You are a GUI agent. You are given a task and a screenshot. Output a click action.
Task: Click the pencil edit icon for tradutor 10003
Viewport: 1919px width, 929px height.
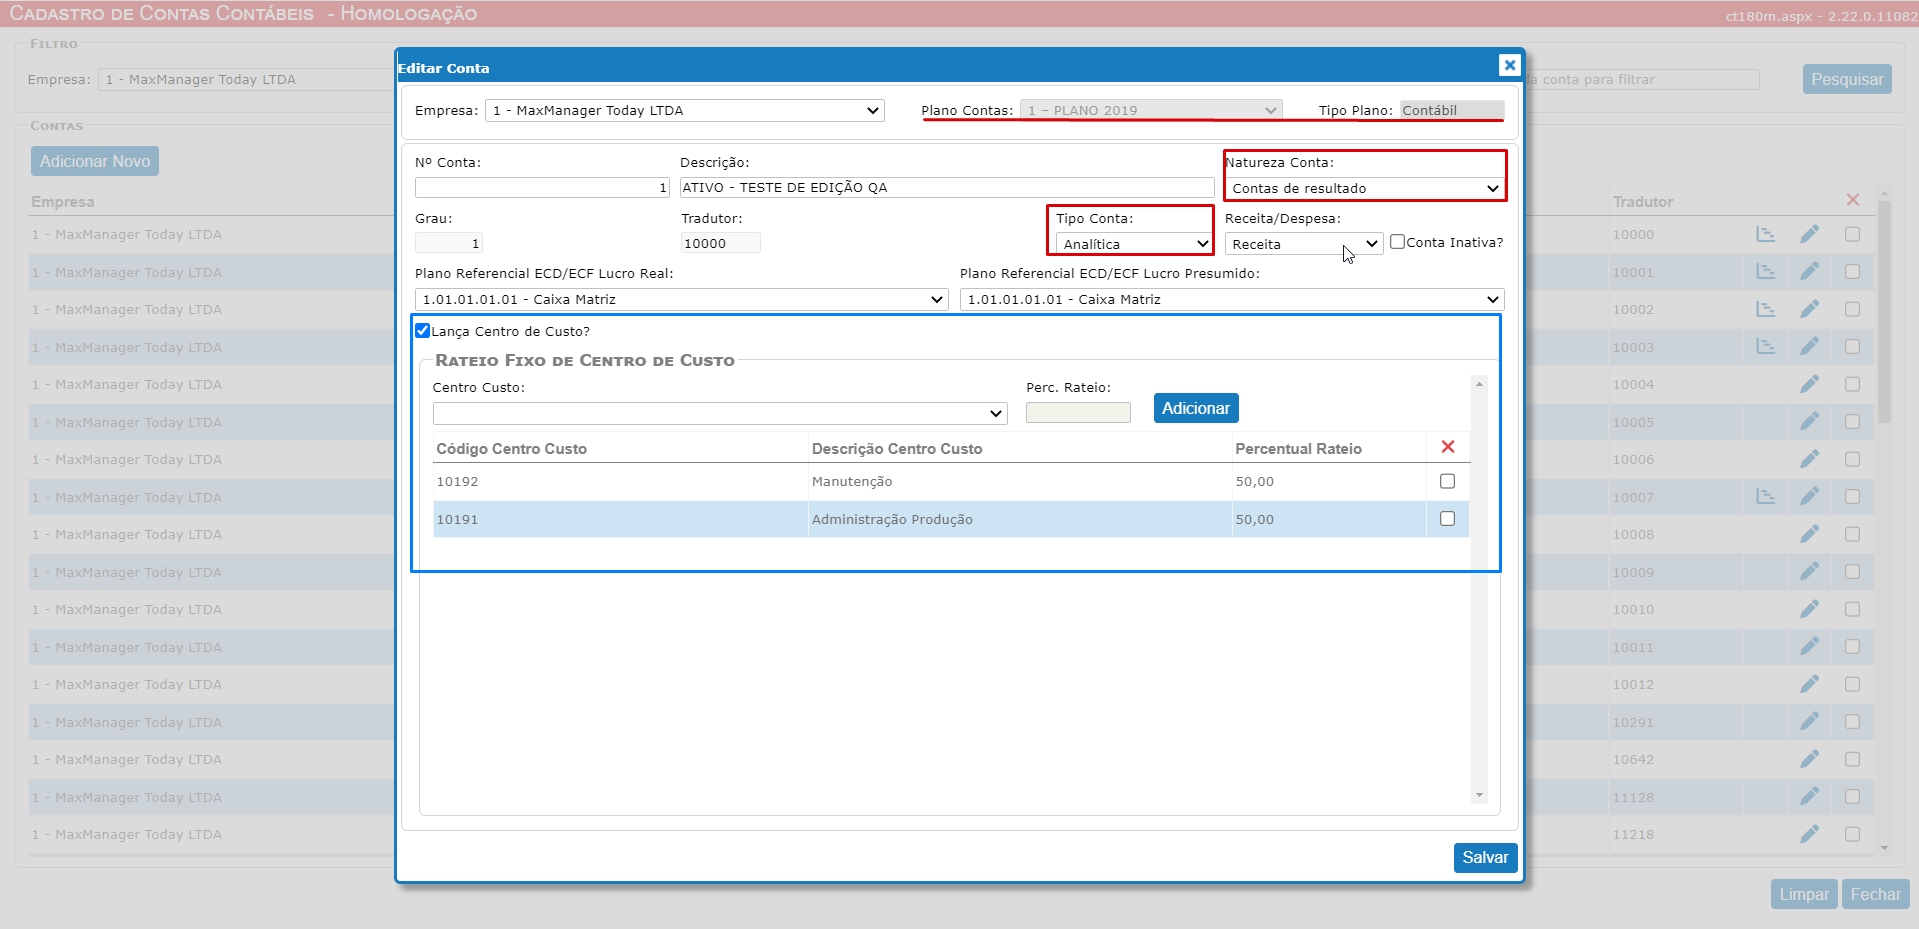(1809, 346)
